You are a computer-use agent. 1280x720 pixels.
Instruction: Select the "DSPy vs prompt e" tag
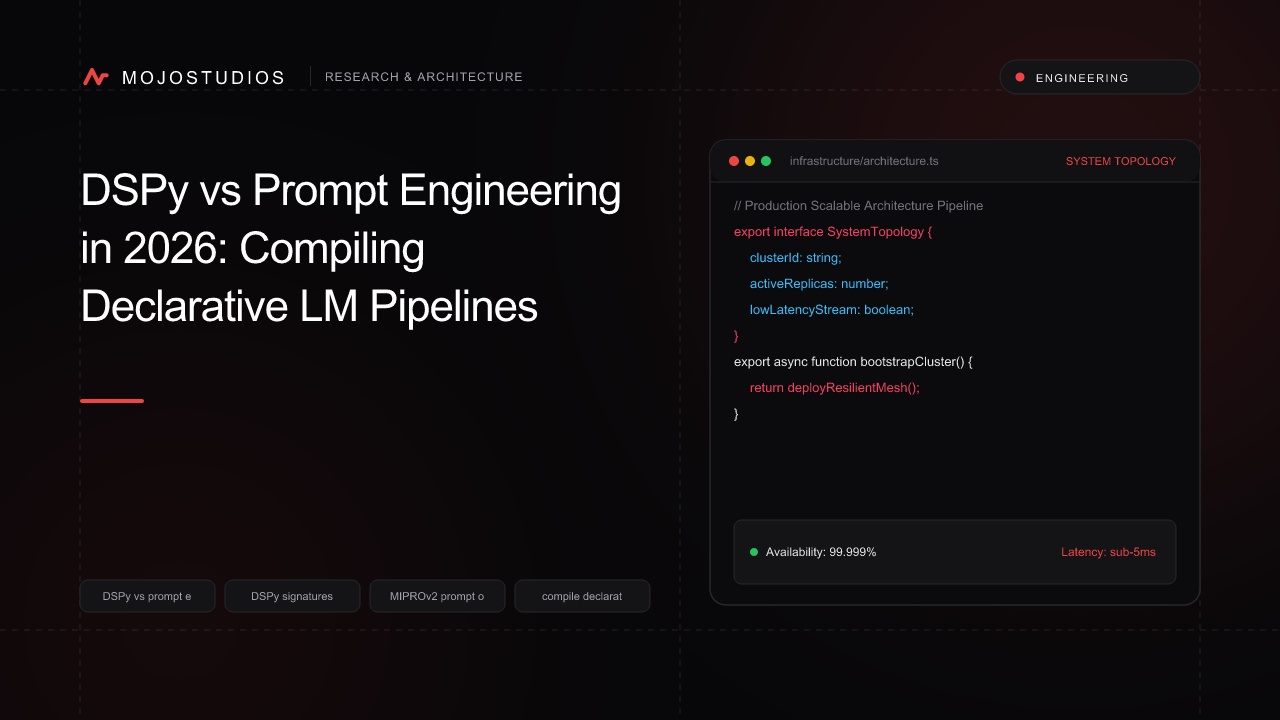(147, 596)
